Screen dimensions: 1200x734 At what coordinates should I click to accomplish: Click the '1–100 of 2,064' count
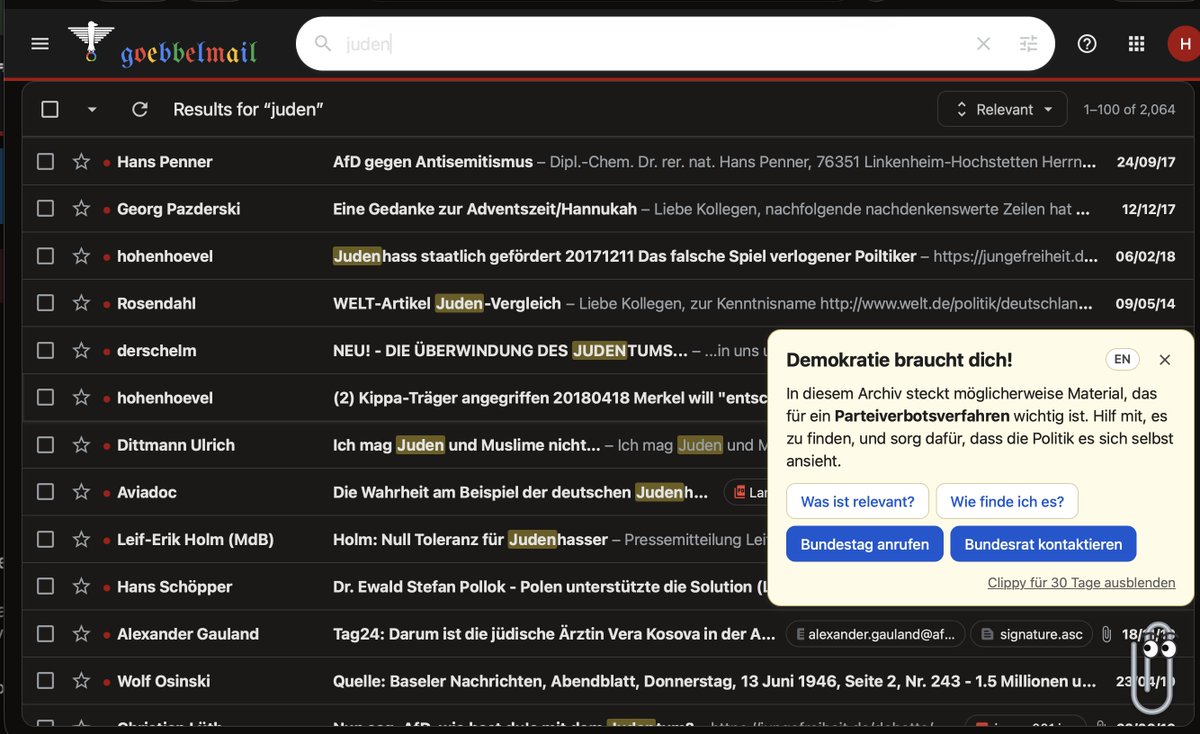1129,109
